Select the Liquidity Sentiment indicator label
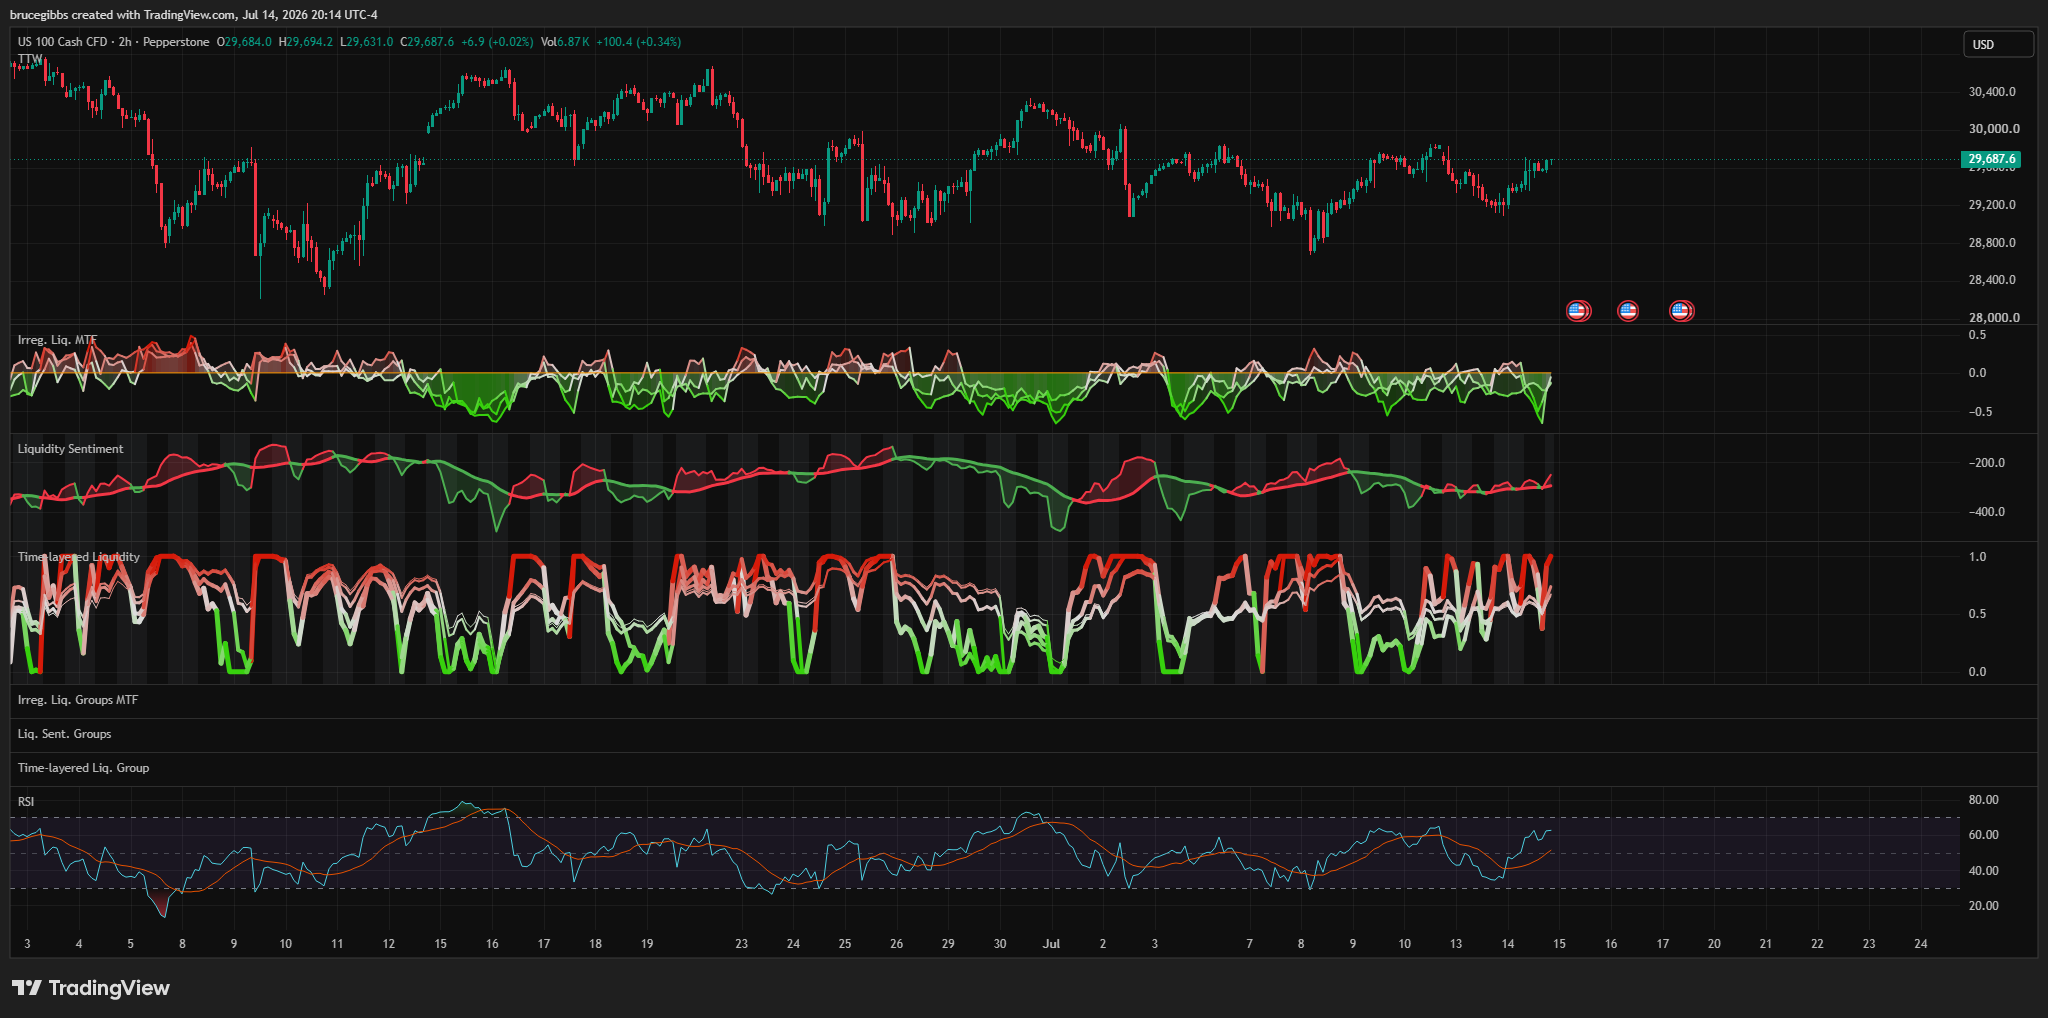 (x=70, y=449)
